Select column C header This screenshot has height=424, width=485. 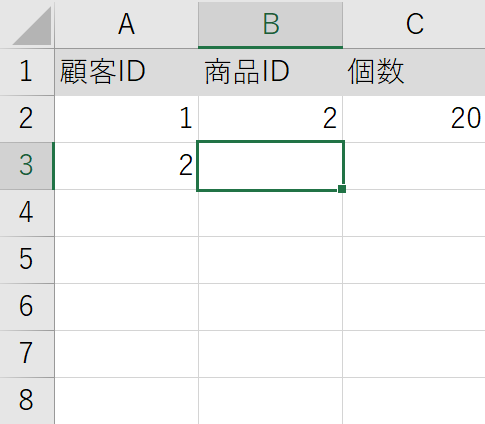tap(414, 24)
